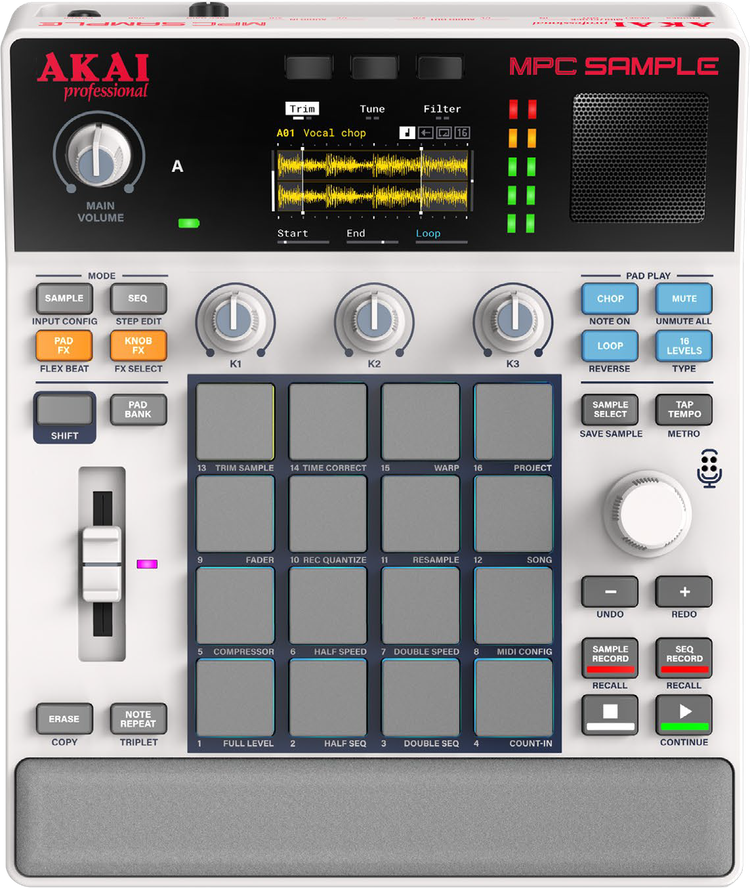Screen dimensions: 750x888
Task: Hit pad 4 COUNT-IN
Action: pyautogui.click(x=513, y=697)
